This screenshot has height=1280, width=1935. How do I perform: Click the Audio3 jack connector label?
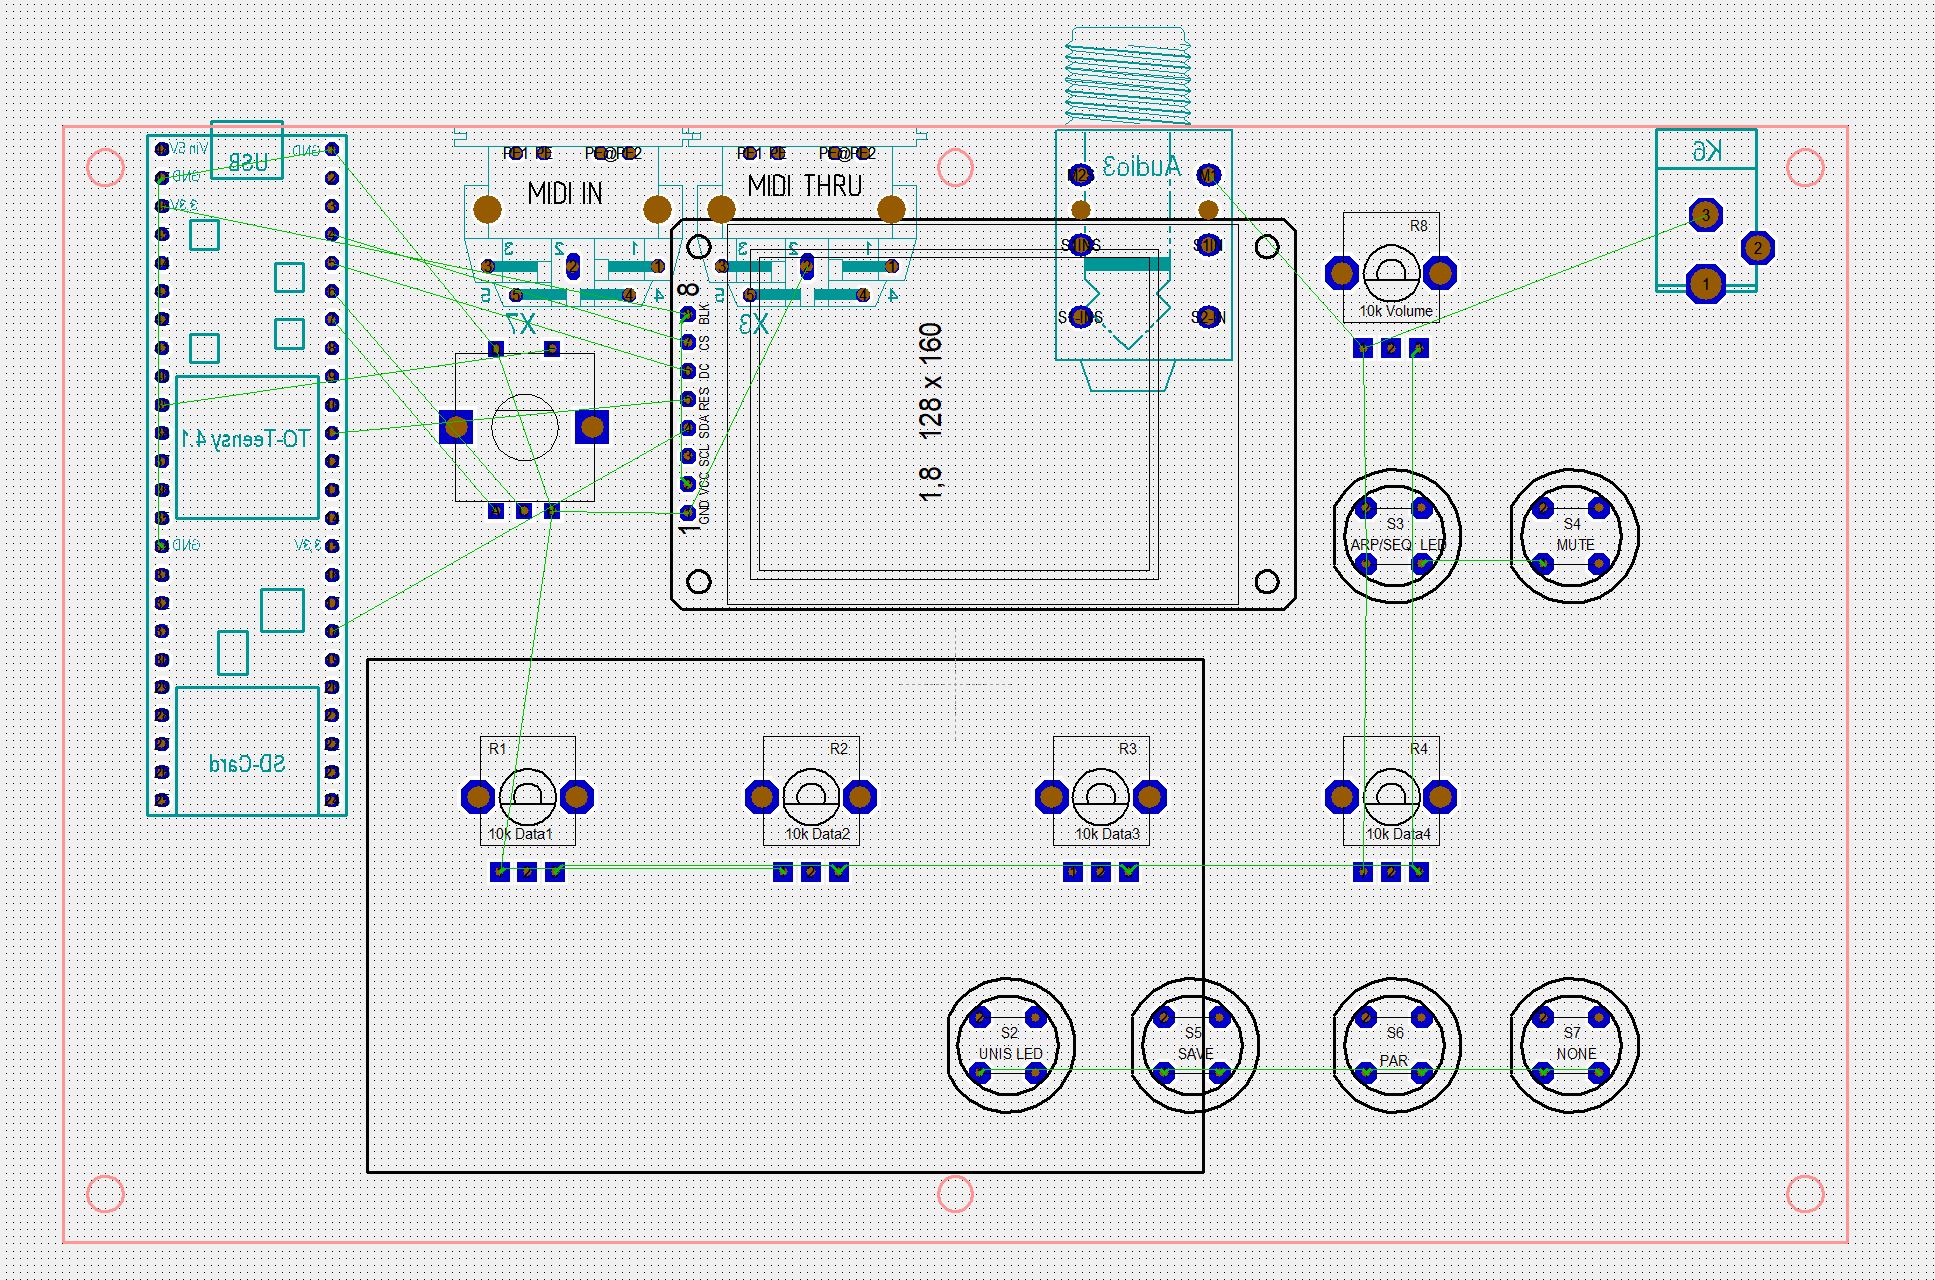tap(1141, 167)
